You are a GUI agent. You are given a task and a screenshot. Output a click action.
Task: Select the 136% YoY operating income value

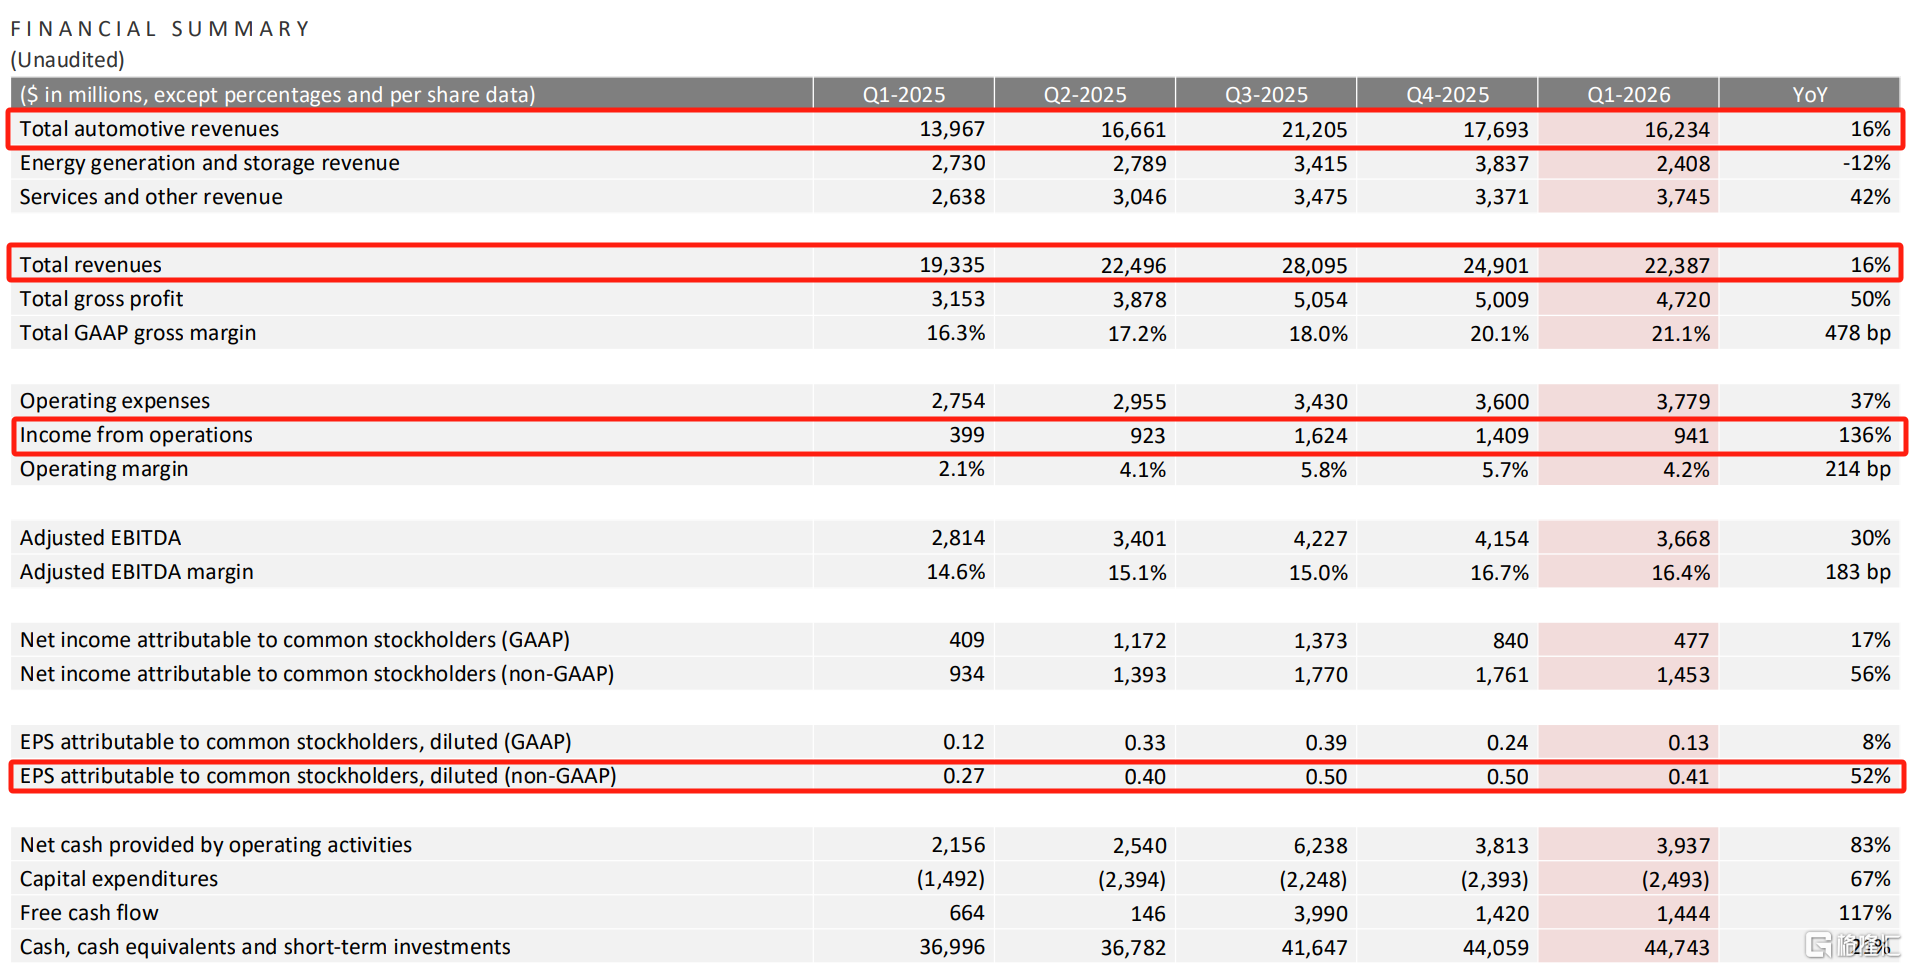(x=1864, y=435)
